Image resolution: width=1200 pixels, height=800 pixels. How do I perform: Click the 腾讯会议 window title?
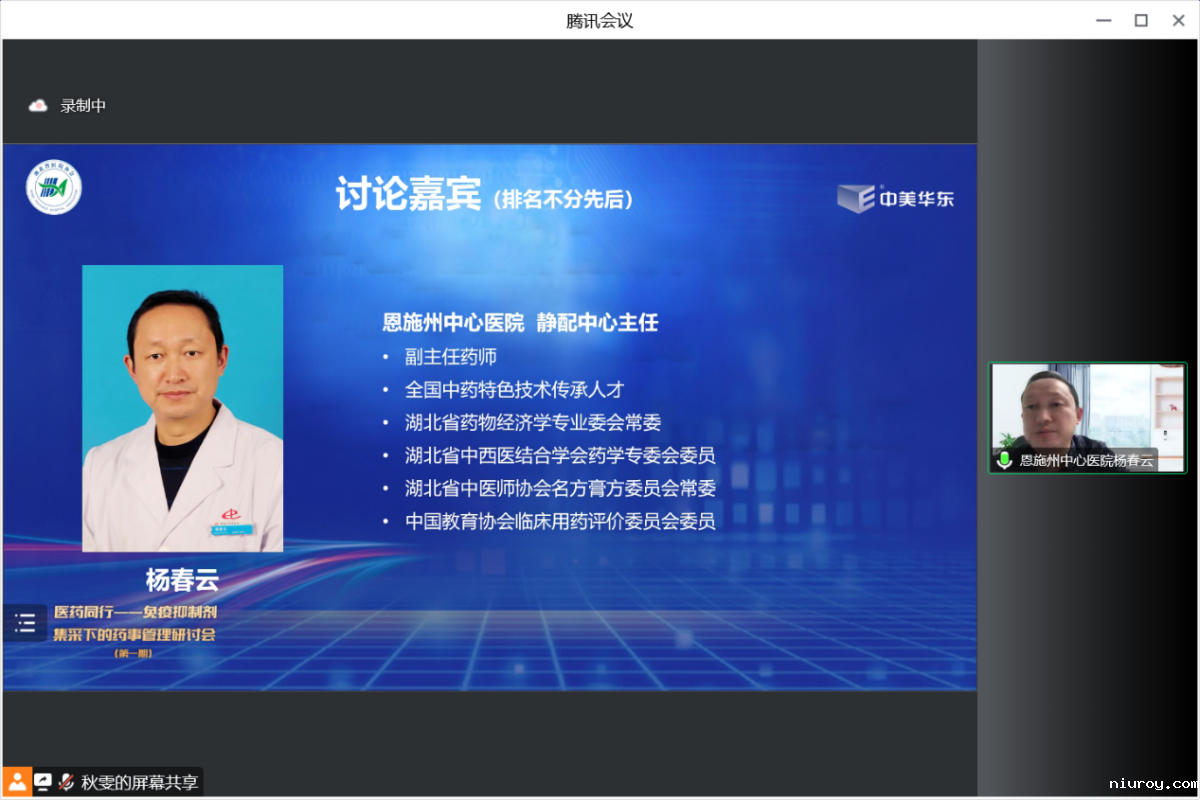599,20
